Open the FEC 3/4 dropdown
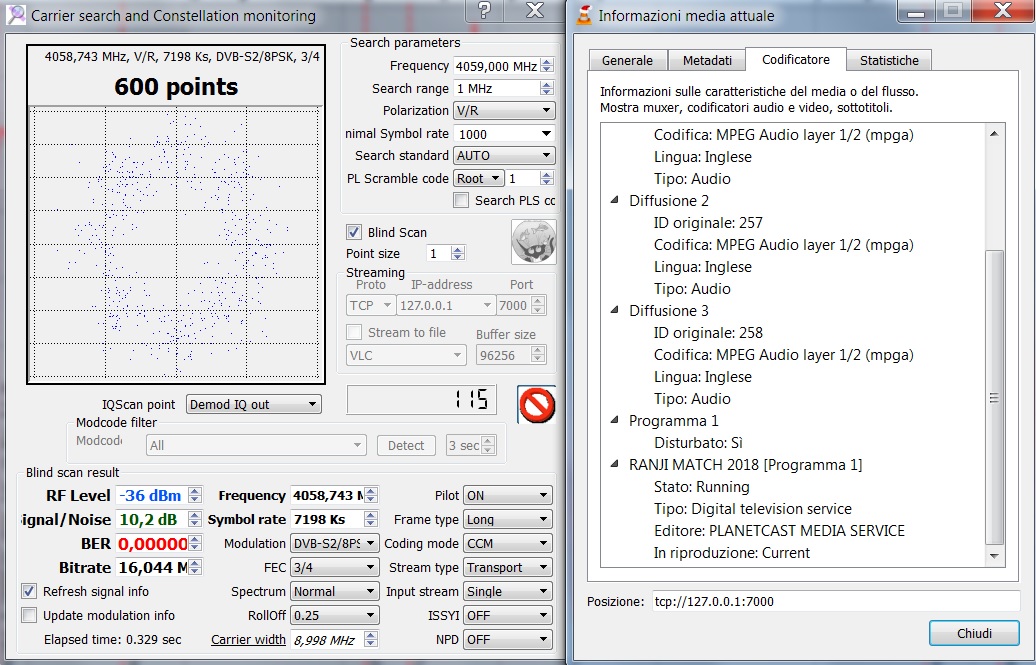1036x665 pixels. [335, 567]
